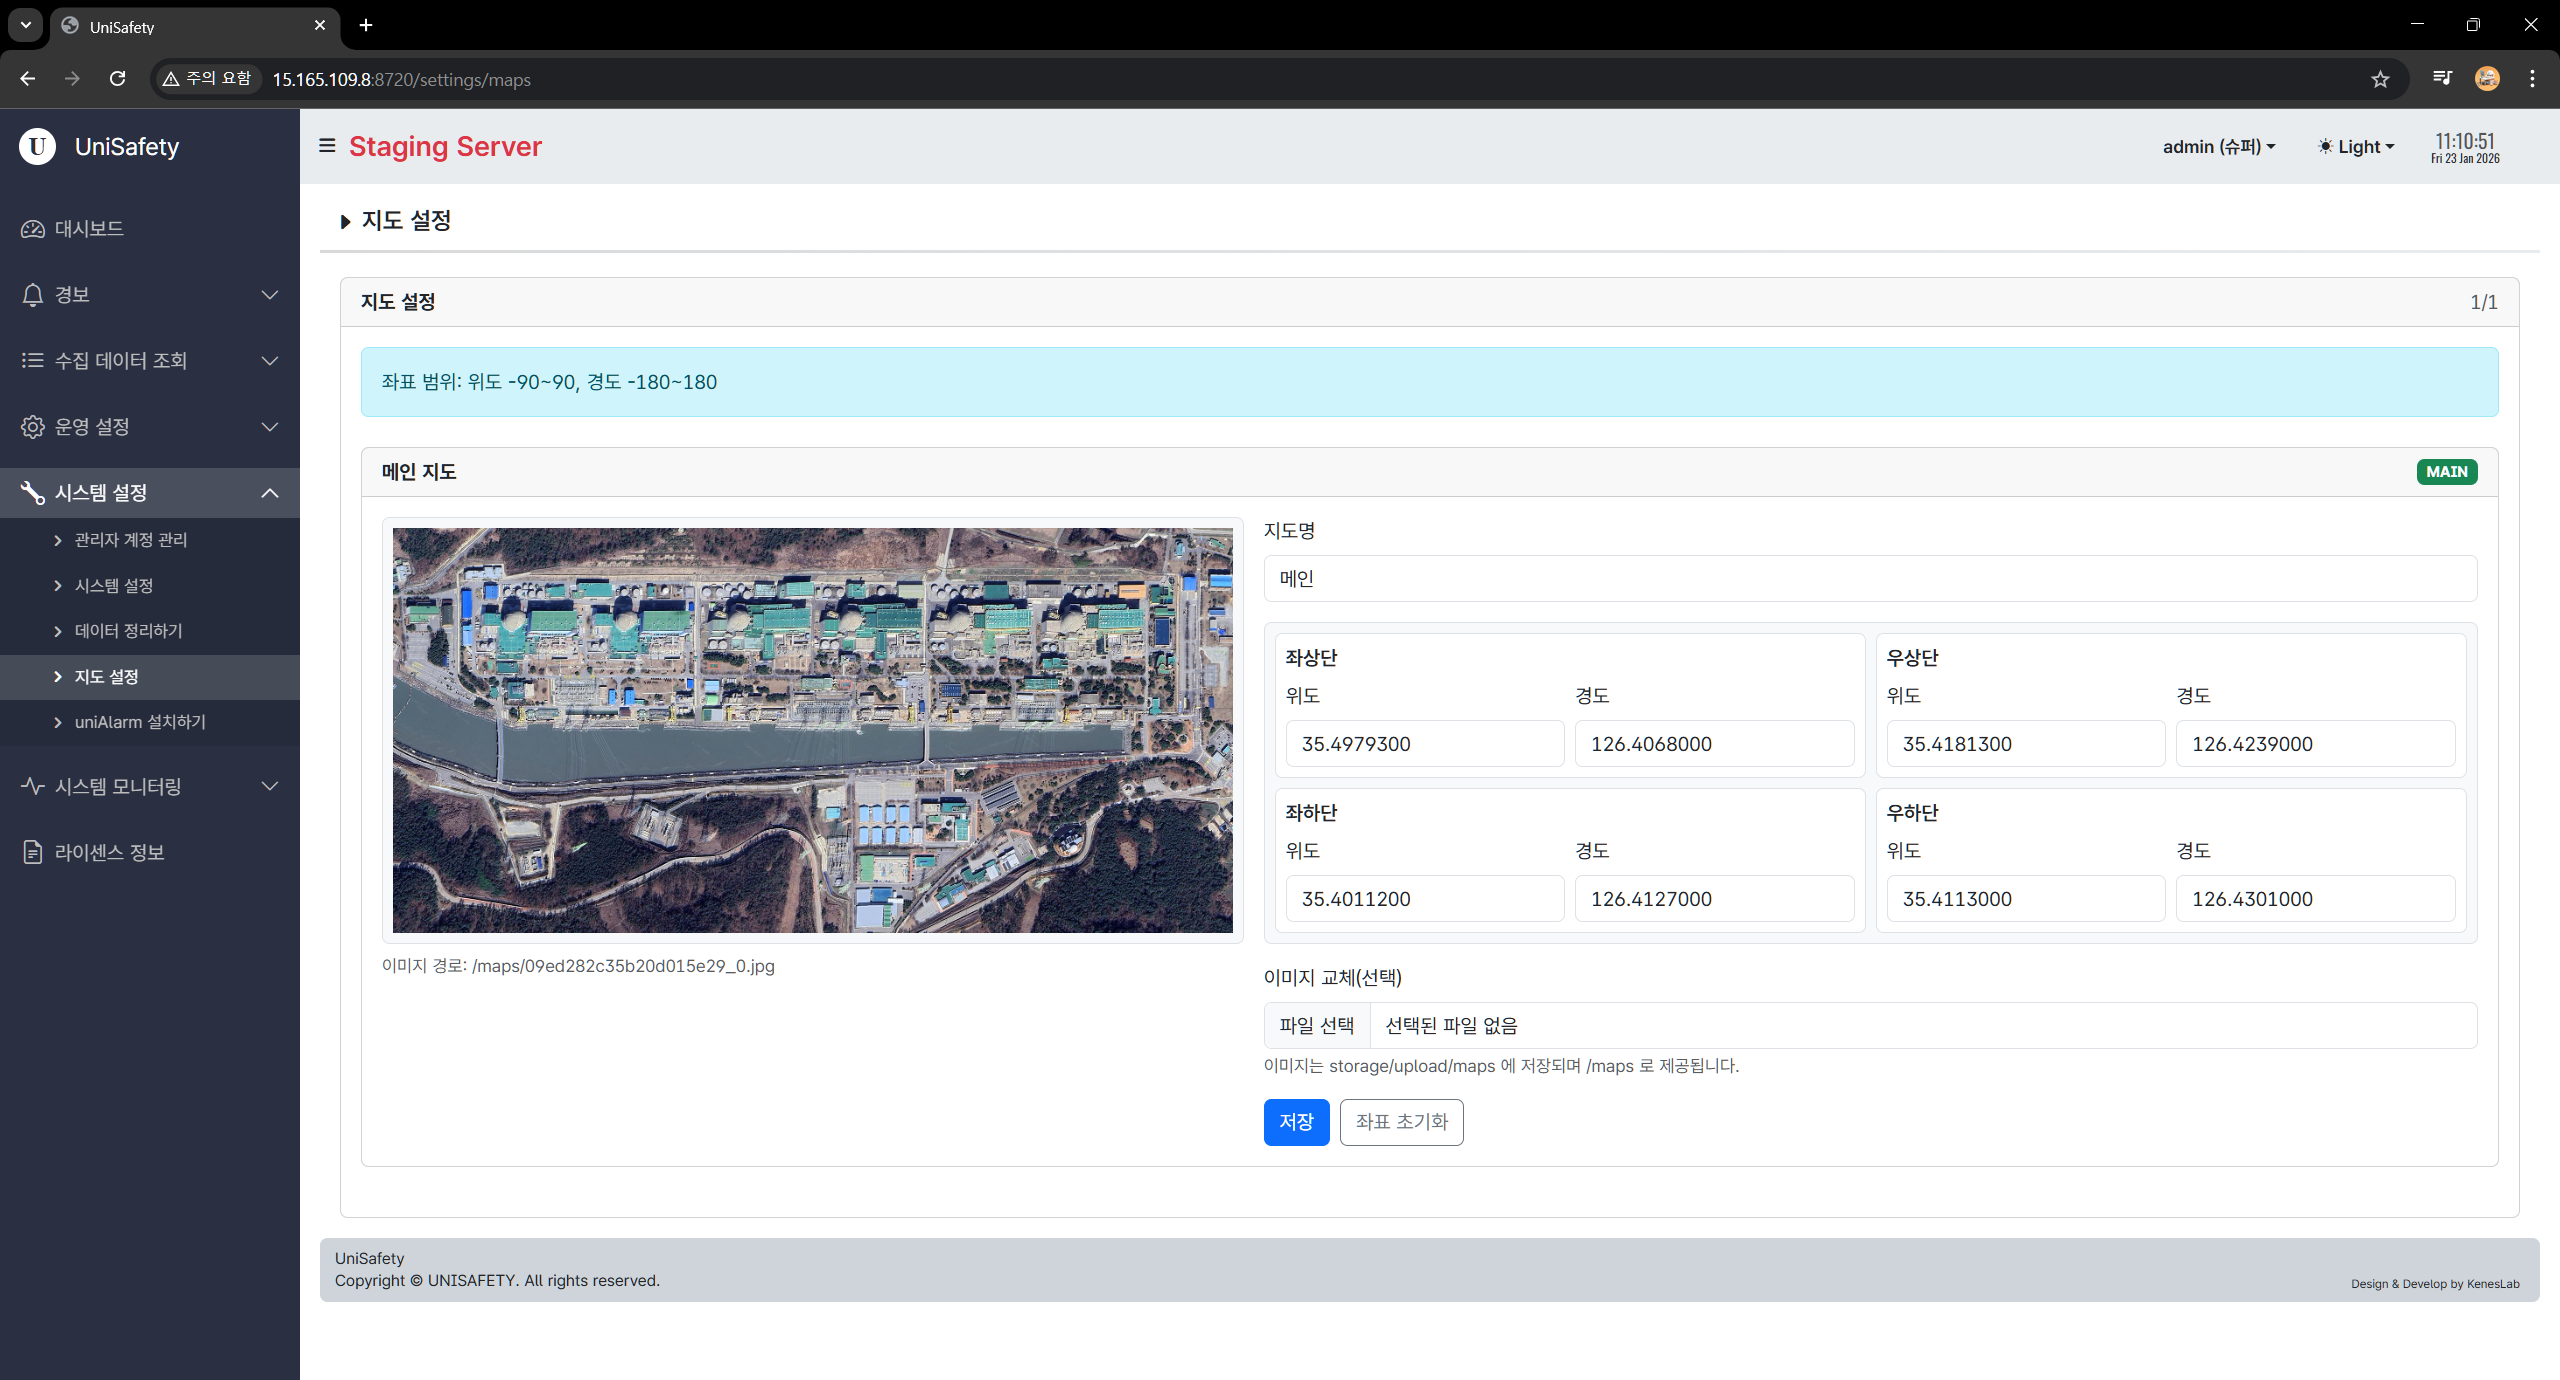Expand the 경보 sidebar chevron

tap(270, 295)
